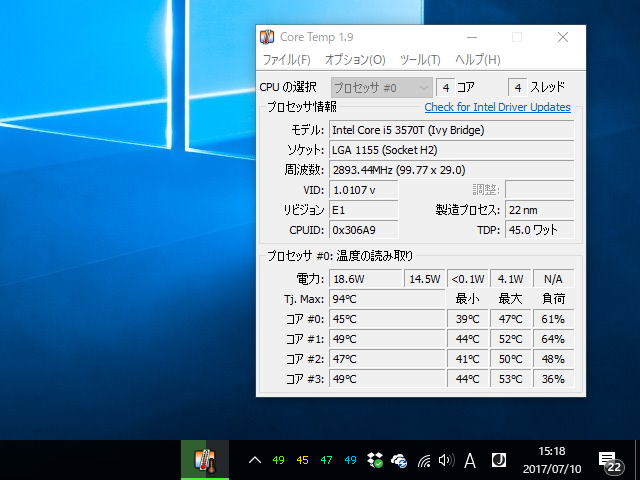Click the core count box beside コア

point(446,88)
